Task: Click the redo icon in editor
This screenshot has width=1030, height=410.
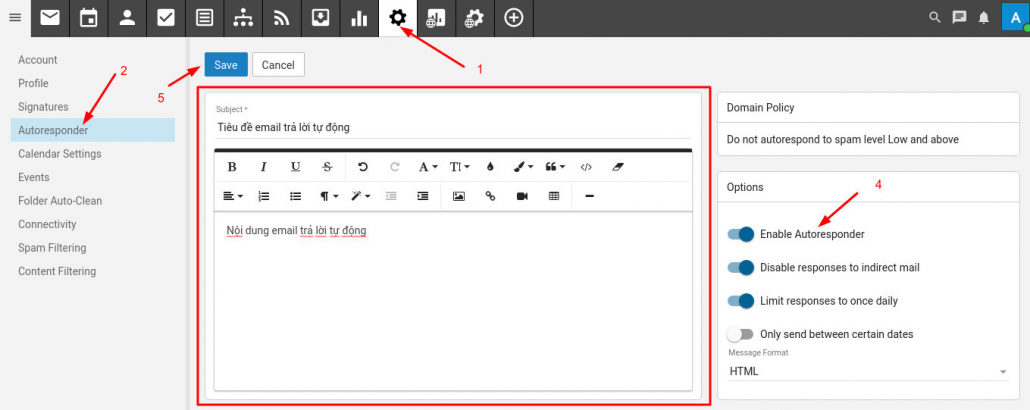Action: (x=395, y=167)
